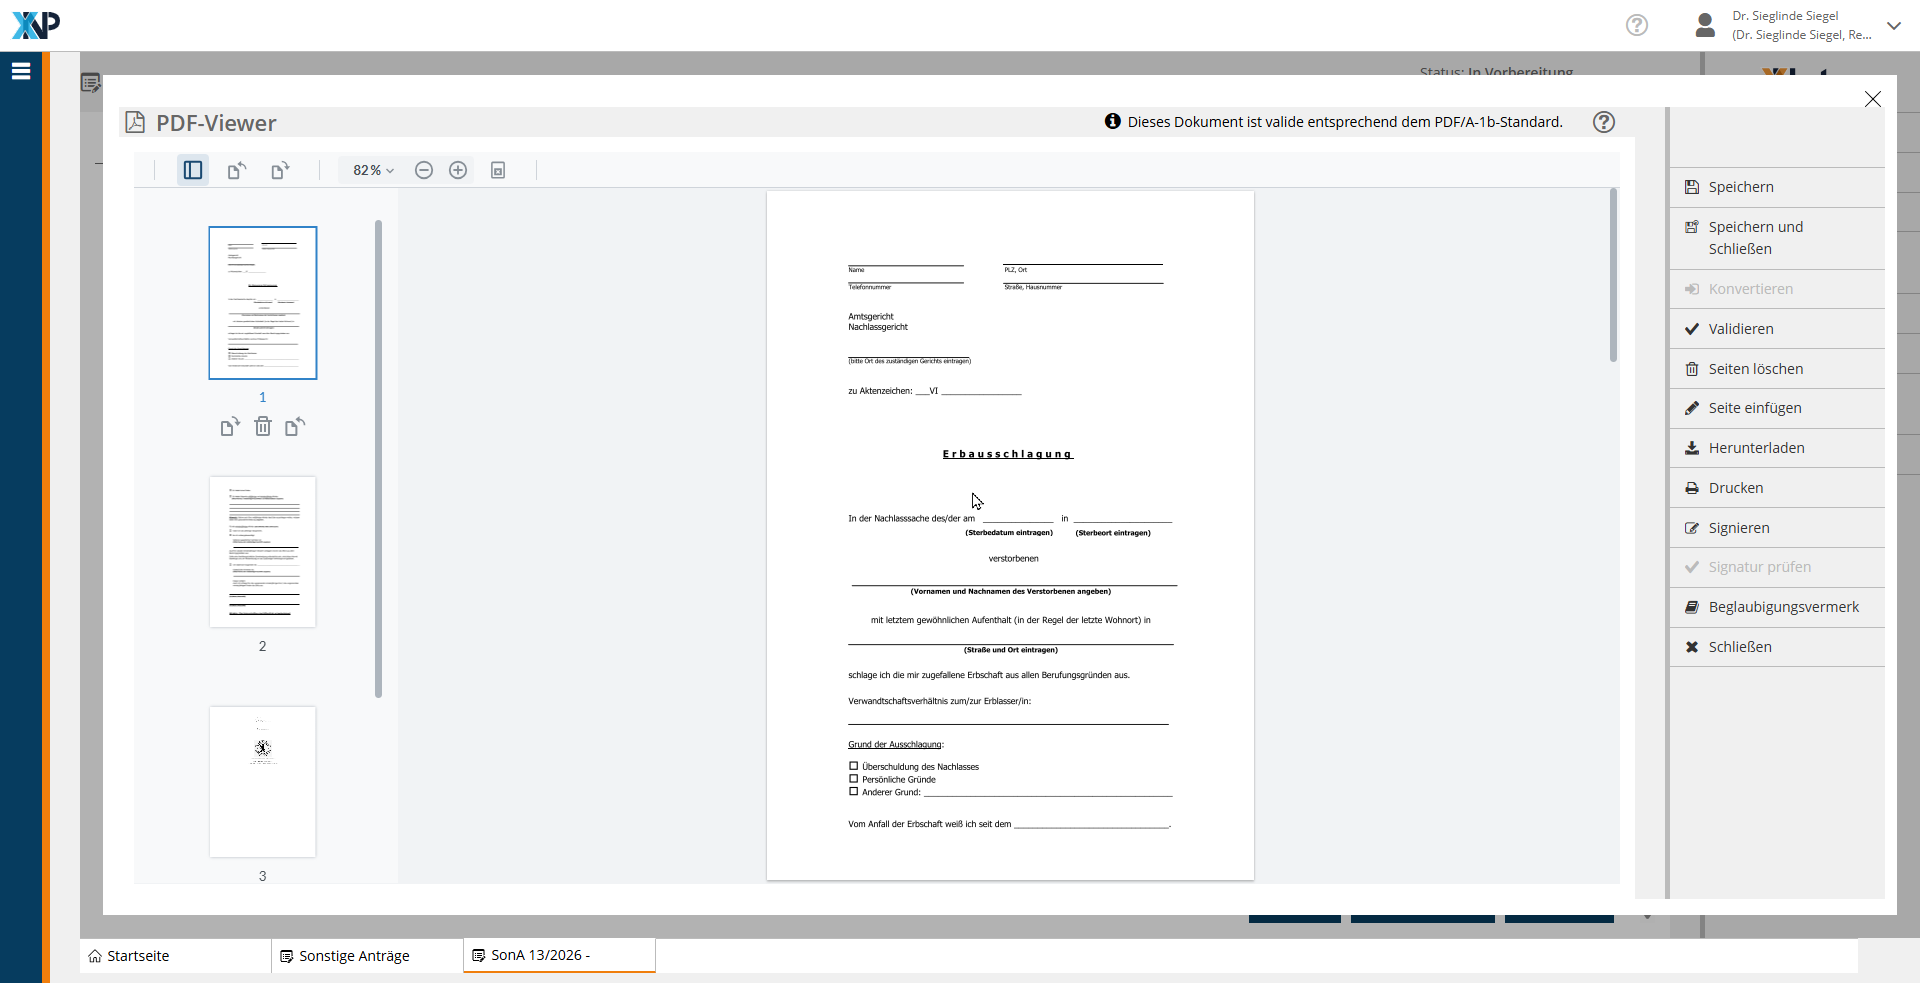
Task: Click the rotate right toolbar icon
Action: [280, 170]
